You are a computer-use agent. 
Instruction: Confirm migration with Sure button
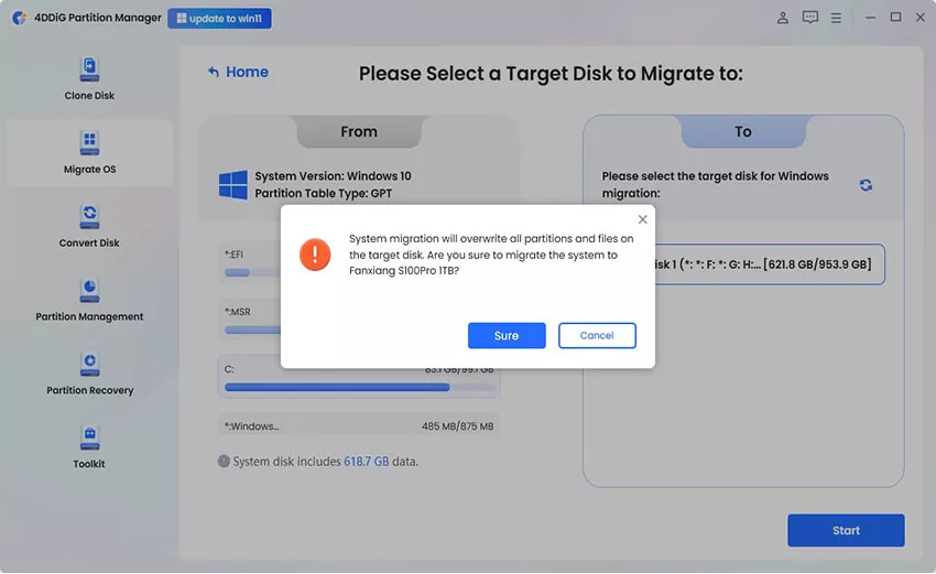click(x=507, y=335)
